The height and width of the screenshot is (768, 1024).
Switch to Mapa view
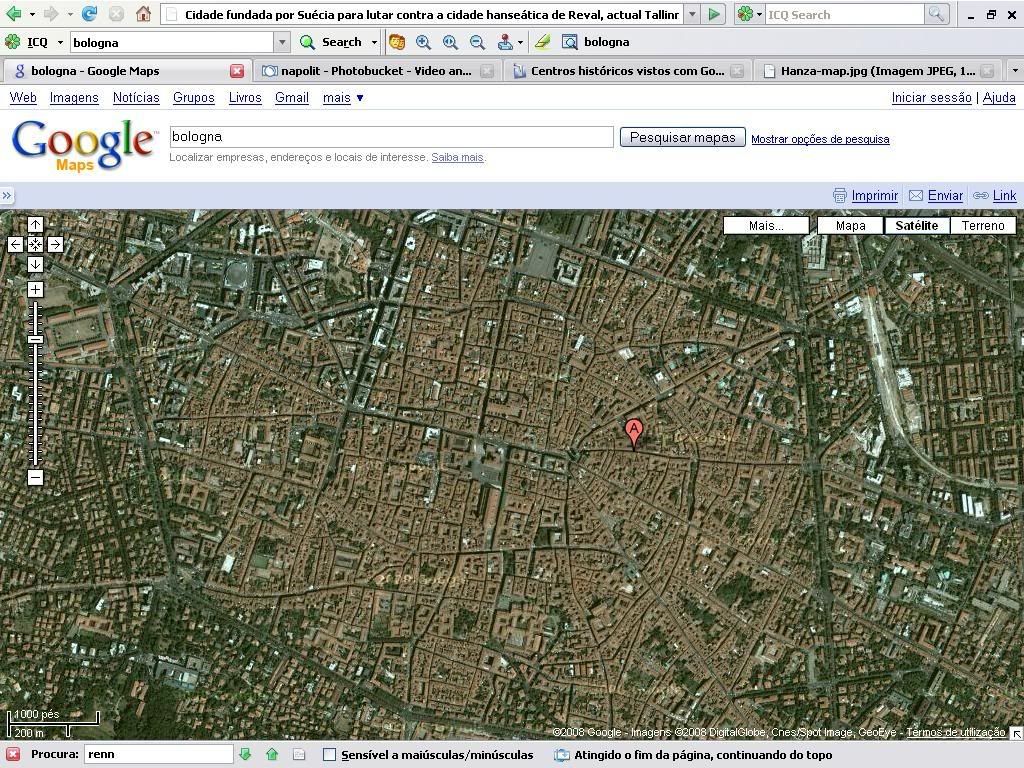(850, 225)
